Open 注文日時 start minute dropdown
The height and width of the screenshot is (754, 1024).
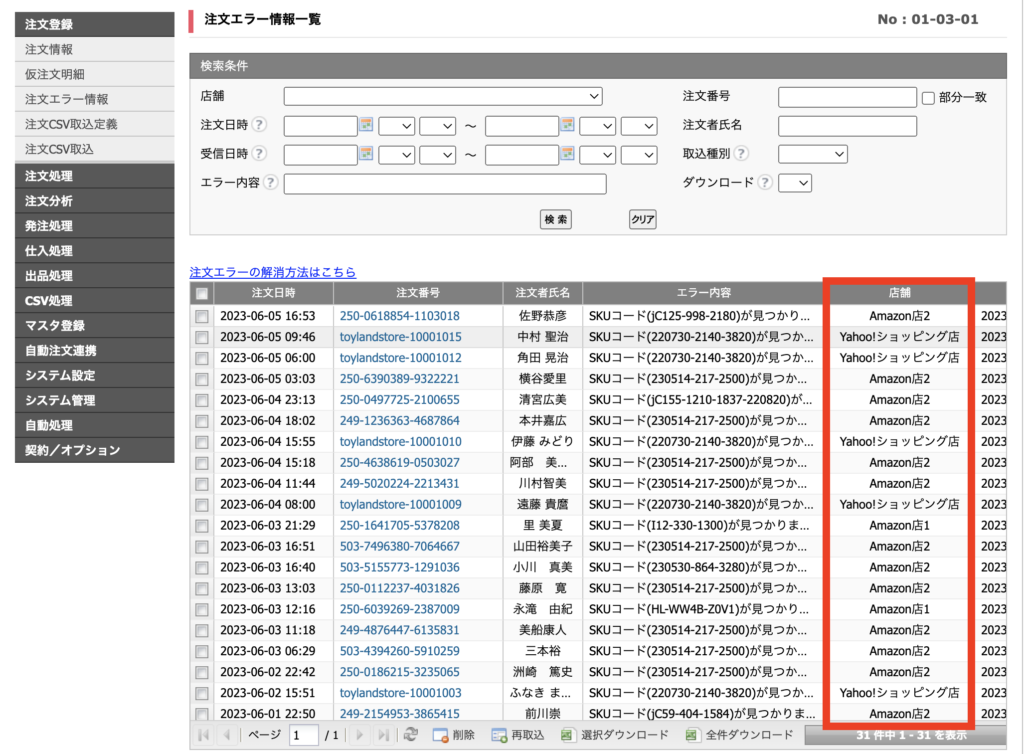[438, 125]
